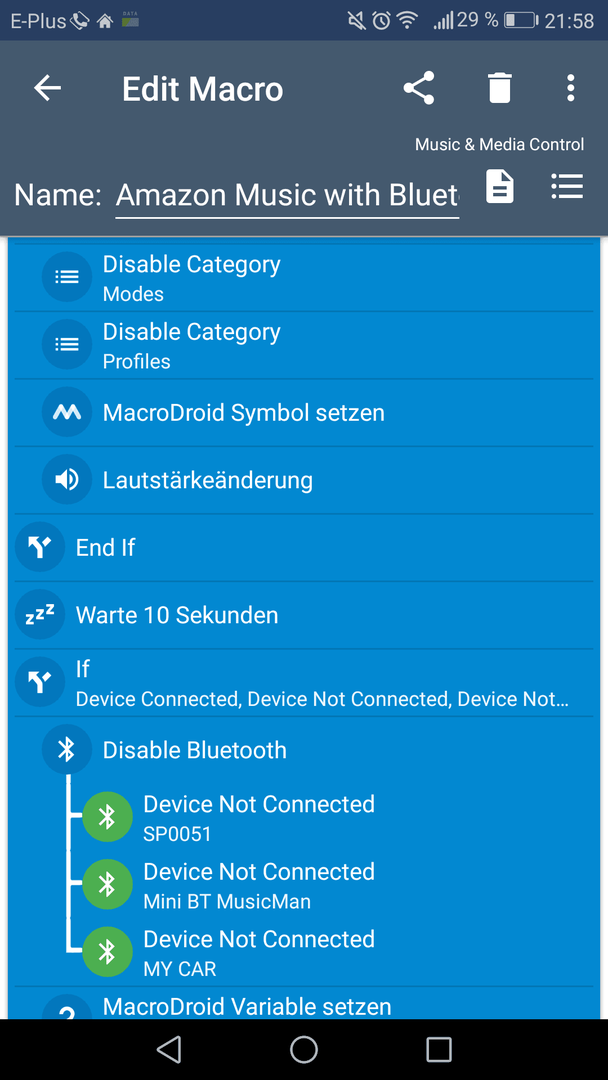Image resolution: width=608 pixels, height=1080 pixels.
Task: Tap the Lautstärkeänderung speaker icon
Action: pyautogui.click(x=67, y=480)
